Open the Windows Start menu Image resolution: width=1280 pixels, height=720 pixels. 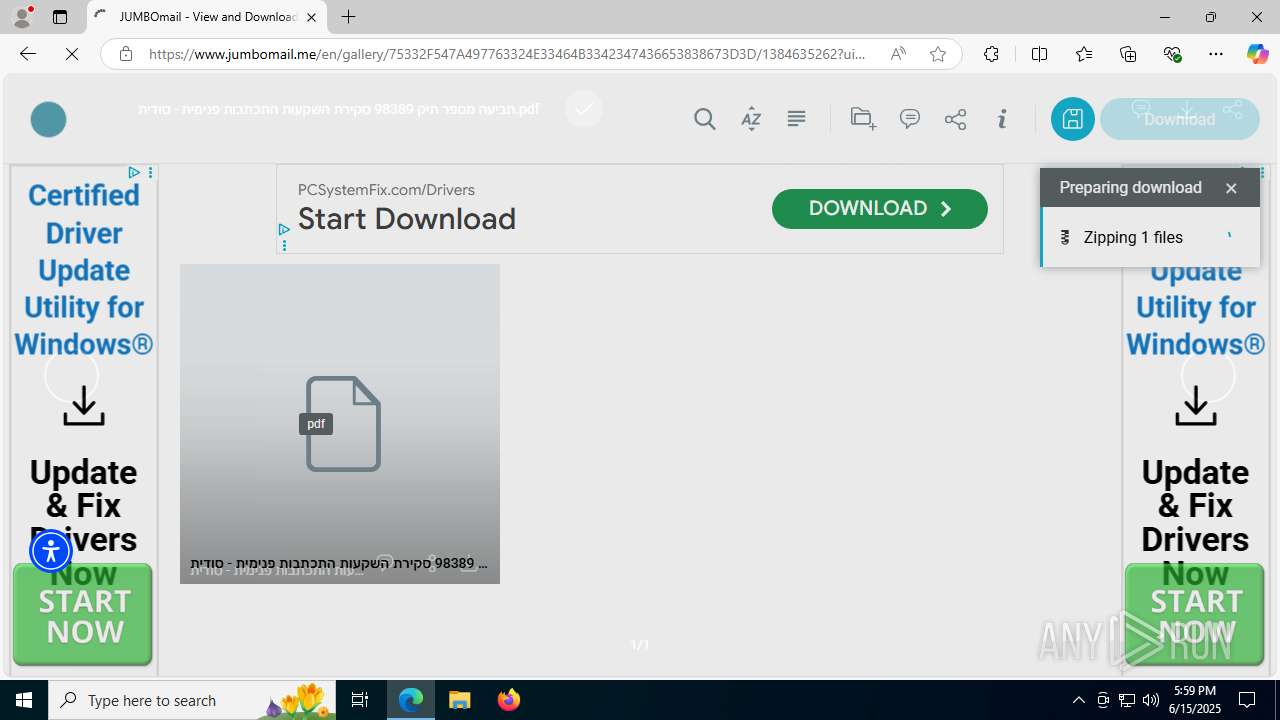[24, 700]
